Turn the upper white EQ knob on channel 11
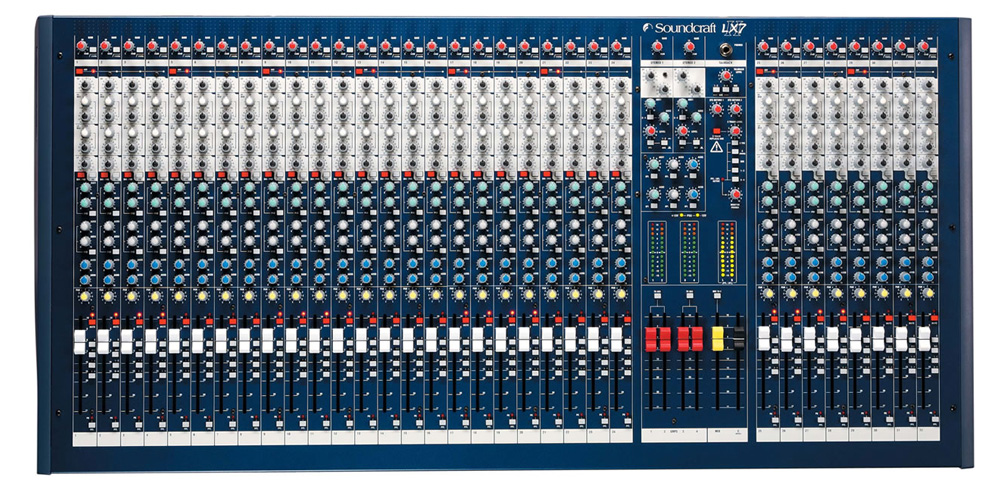The image size is (1000, 488). coord(319,101)
